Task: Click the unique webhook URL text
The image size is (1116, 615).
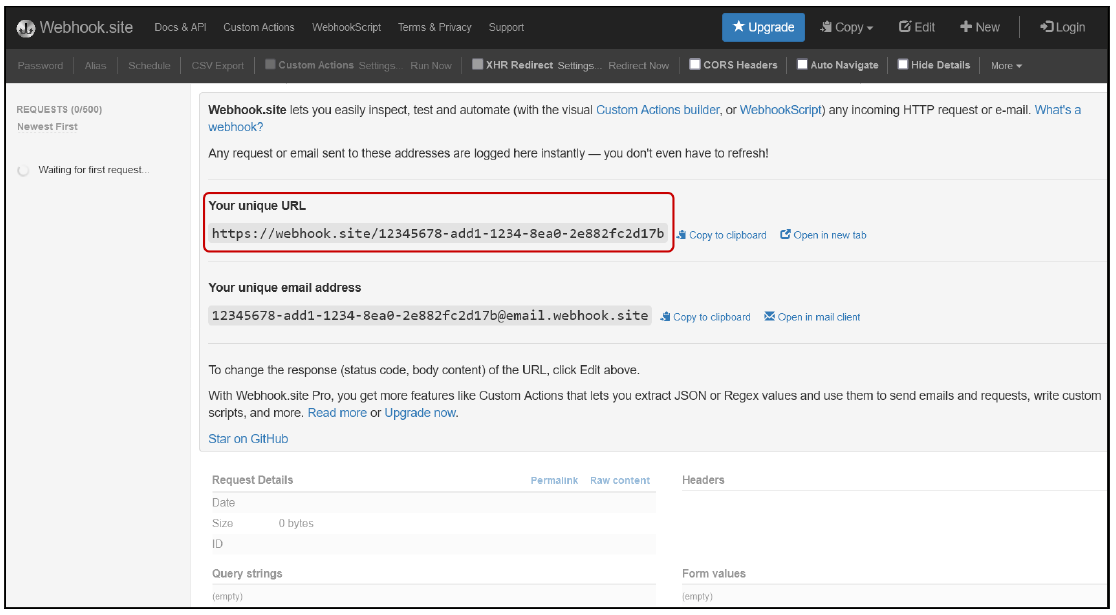Action: point(438,233)
